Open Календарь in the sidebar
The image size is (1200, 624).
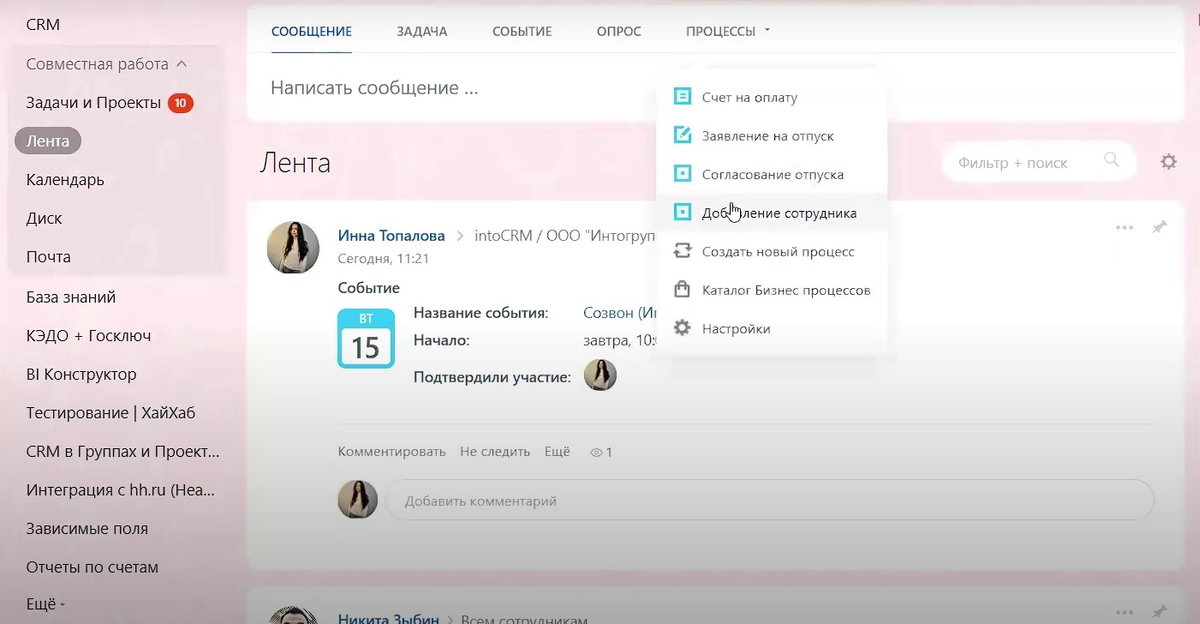(x=65, y=180)
